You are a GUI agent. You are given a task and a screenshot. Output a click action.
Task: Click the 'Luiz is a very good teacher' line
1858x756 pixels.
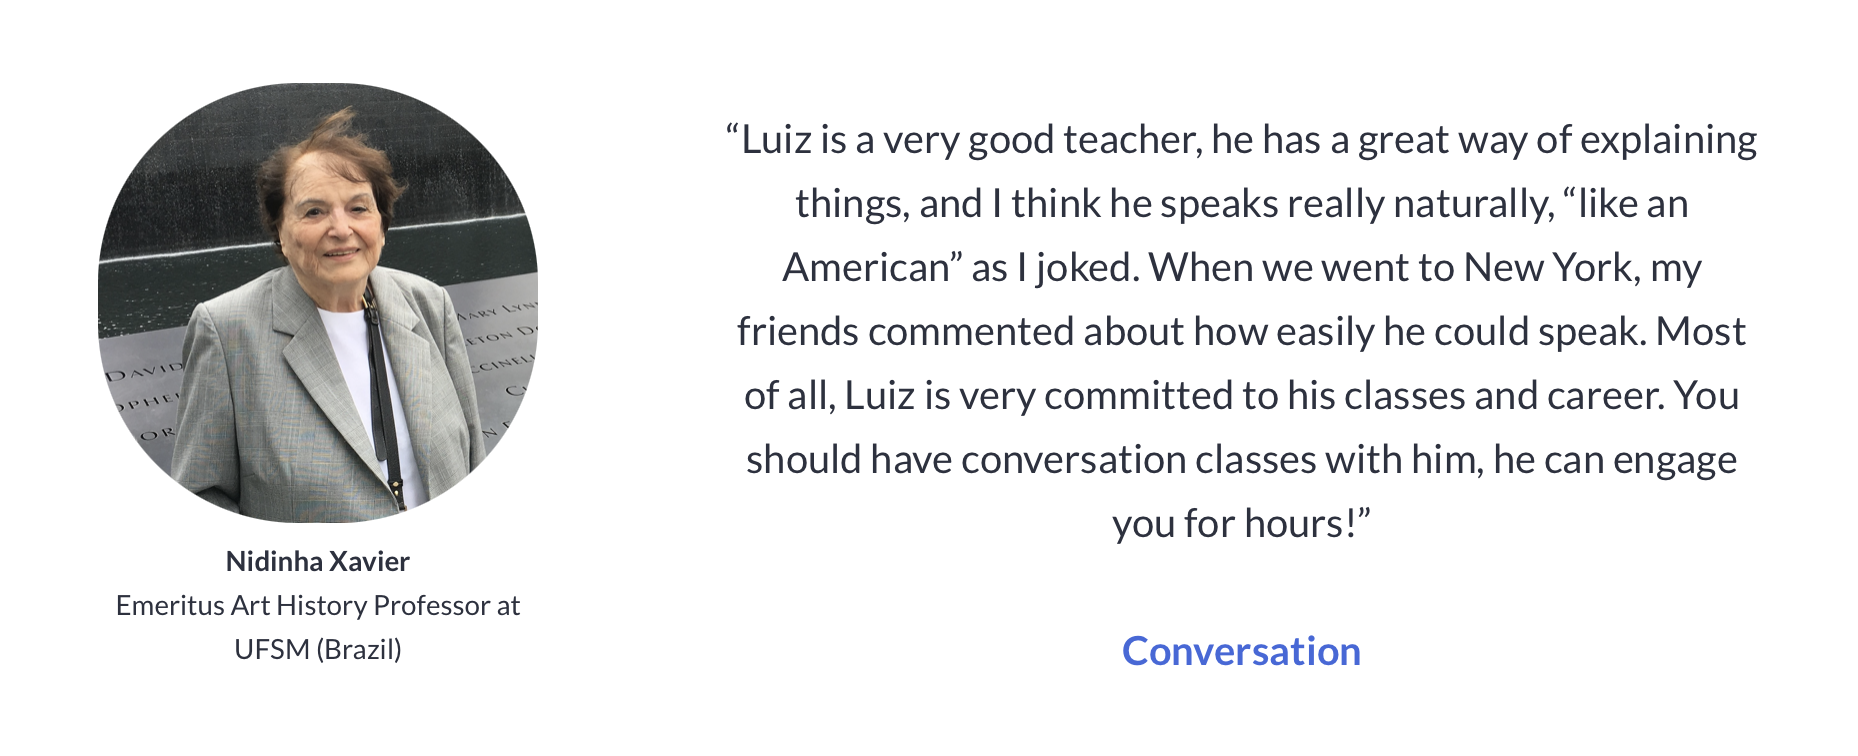pyautogui.click(x=1241, y=140)
